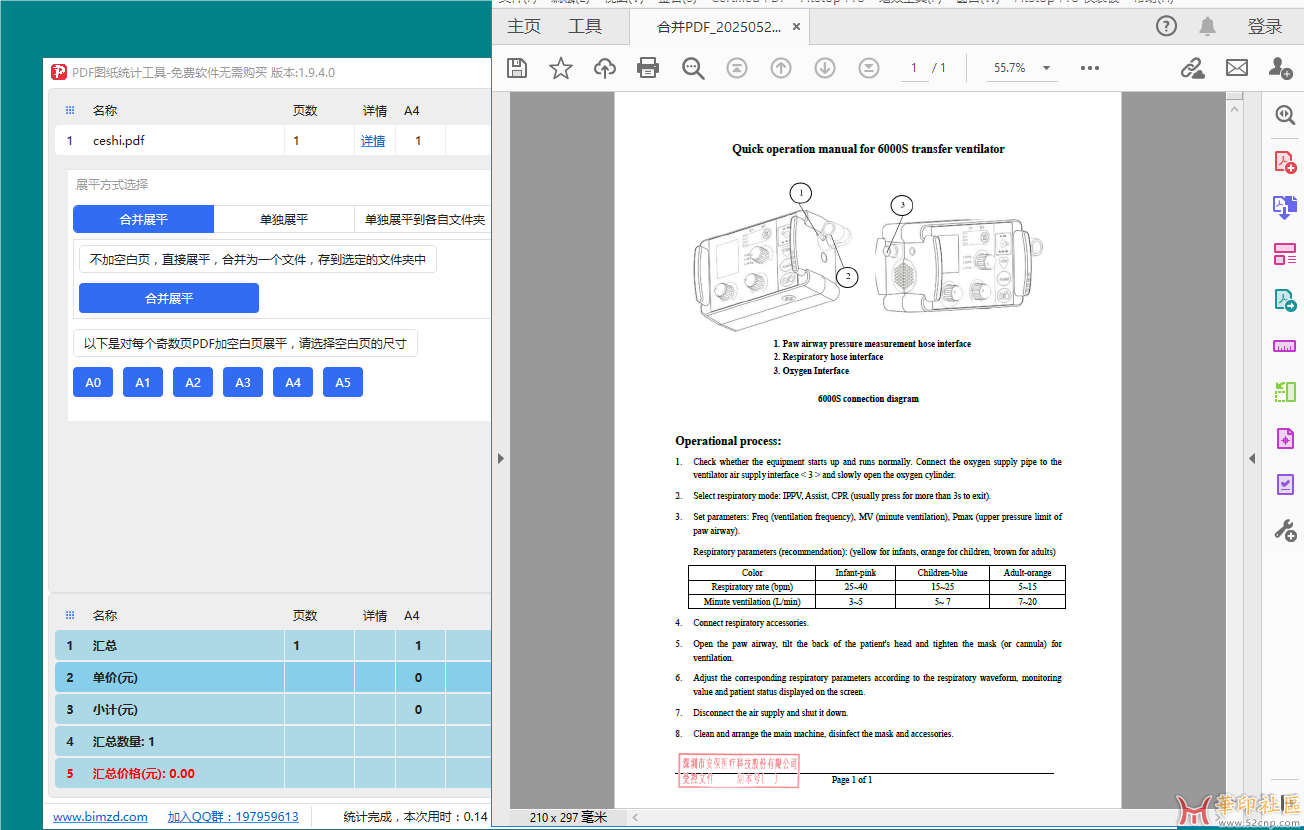Open the zoom level 55.7% dropdown

pyautogui.click(x=1021, y=68)
